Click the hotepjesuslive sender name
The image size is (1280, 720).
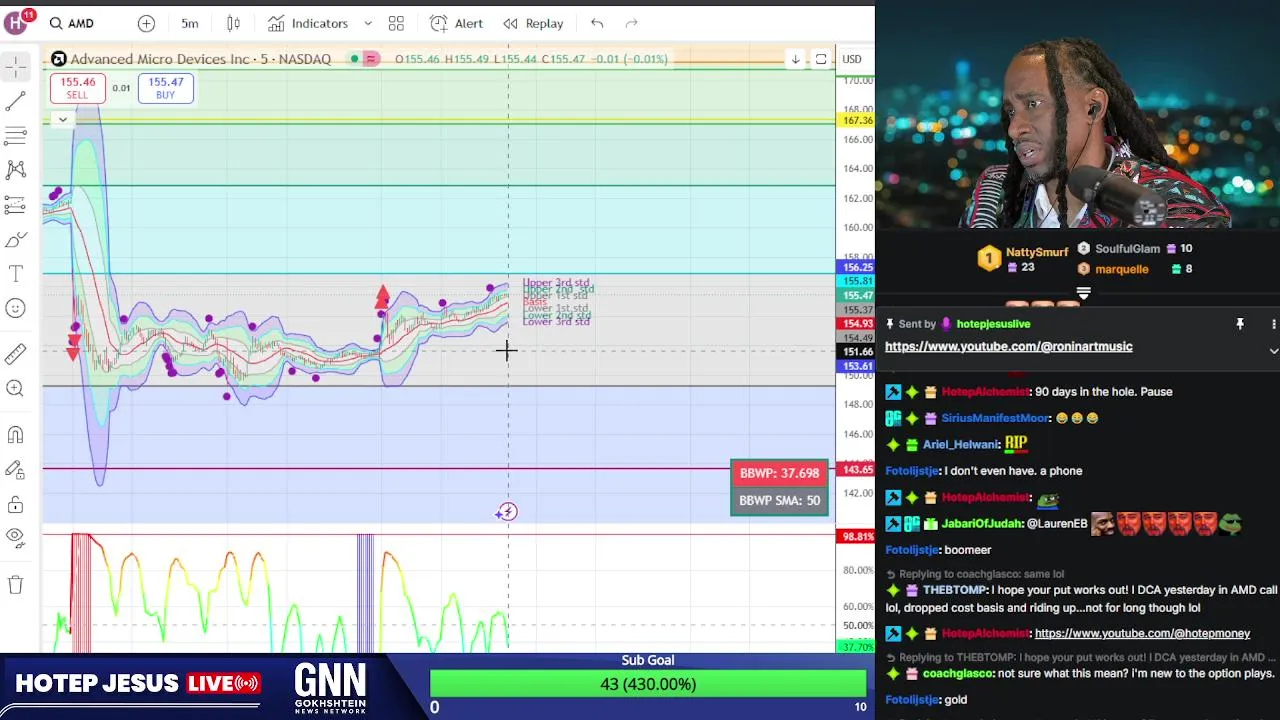pos(993,324)
